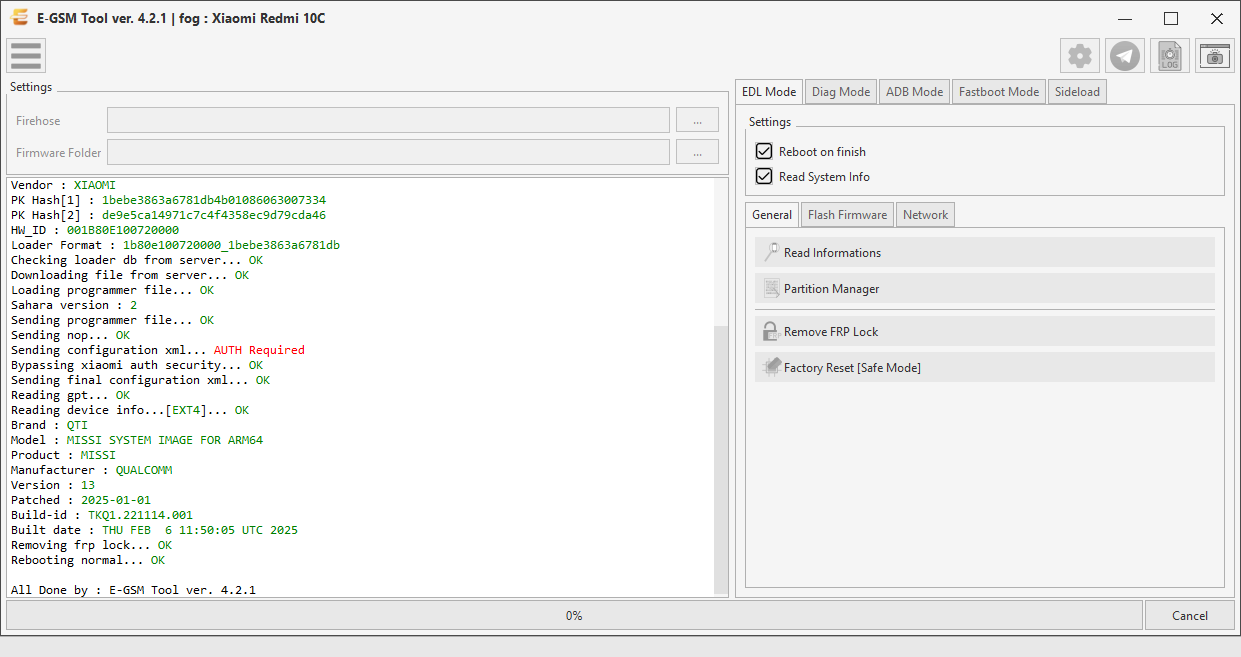1241x657 pixels.
Task: Browse for the Firmware Folder
Action: 697,152
